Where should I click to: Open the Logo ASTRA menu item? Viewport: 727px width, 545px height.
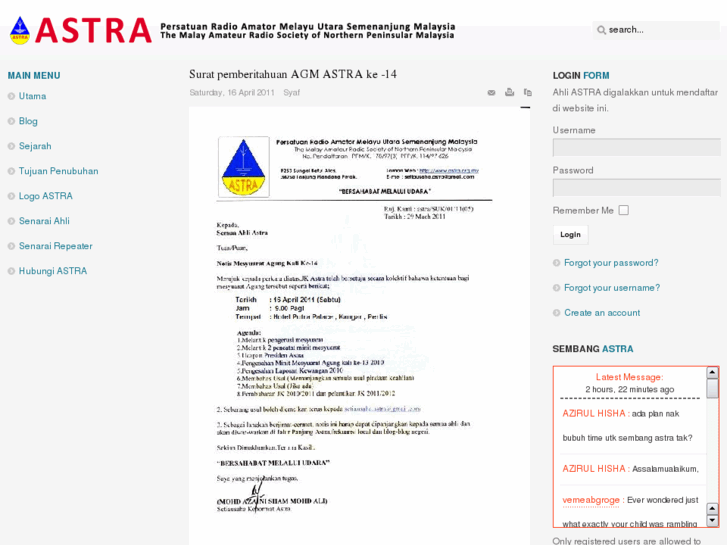point(46,196)
